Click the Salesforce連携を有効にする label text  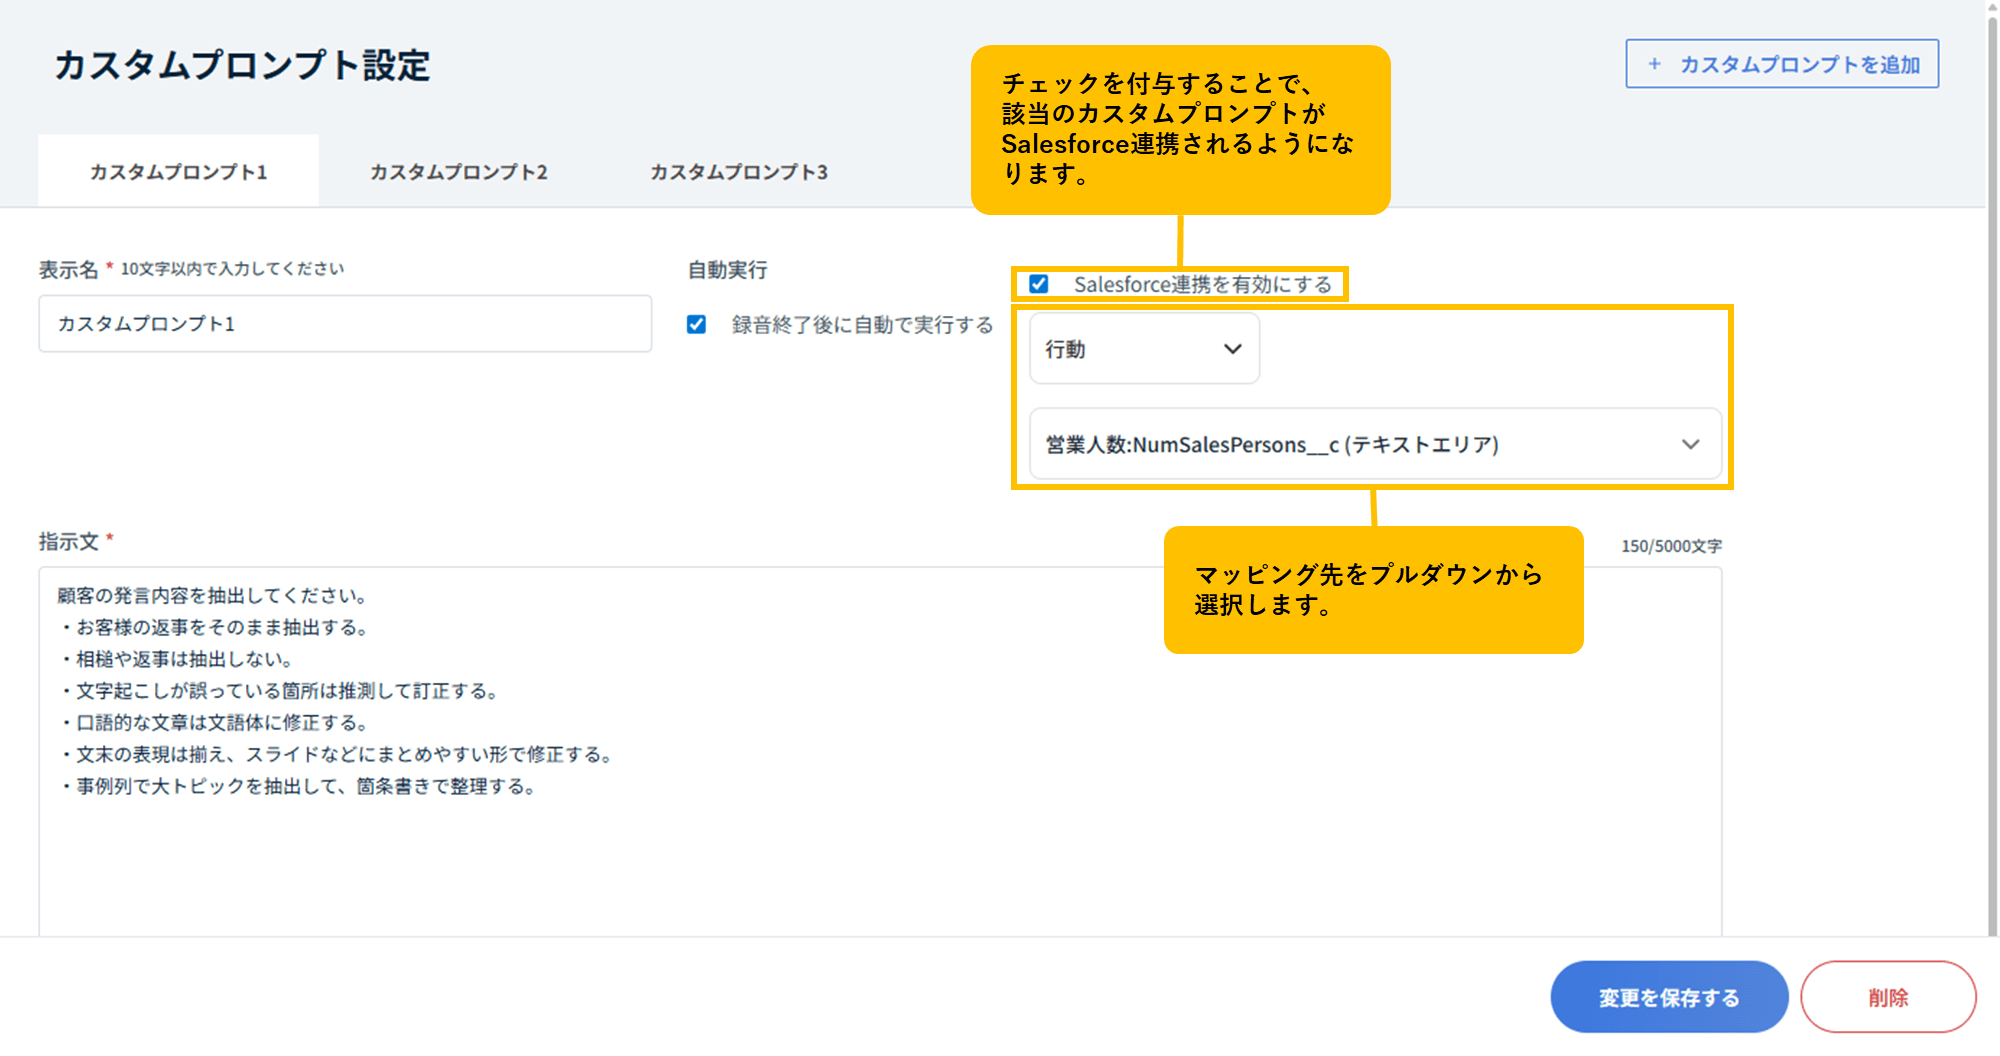[1202, 284]
